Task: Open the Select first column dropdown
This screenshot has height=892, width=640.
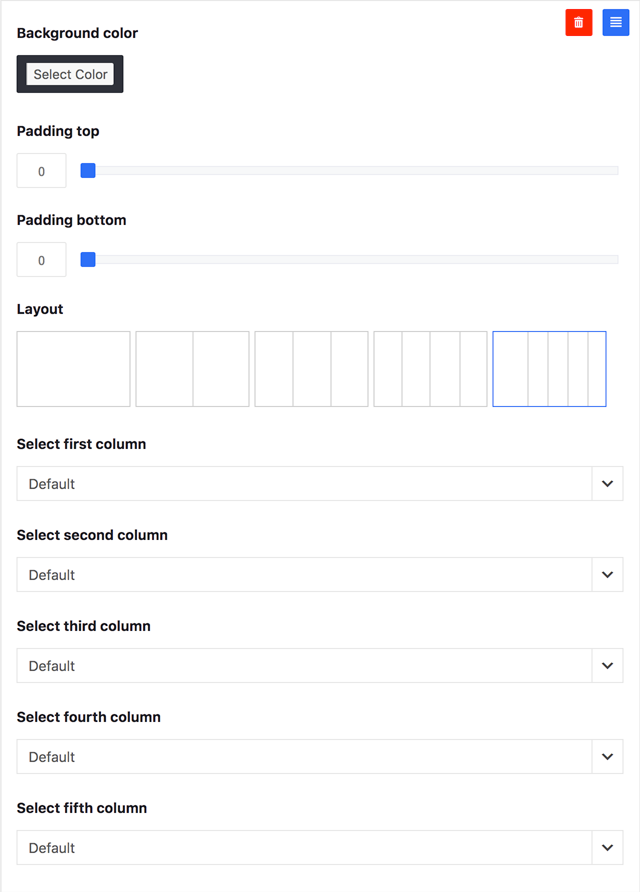Action: pos(320,484)
